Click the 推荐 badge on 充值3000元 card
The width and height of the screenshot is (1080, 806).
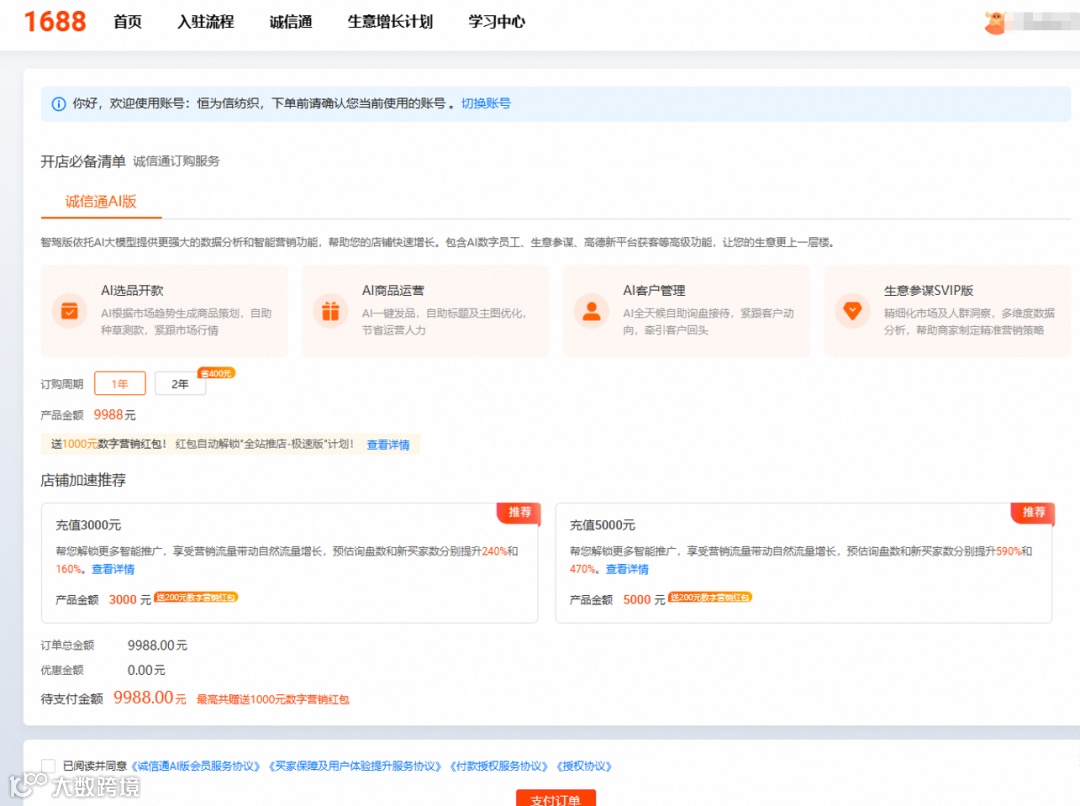[x=519, y=512]
